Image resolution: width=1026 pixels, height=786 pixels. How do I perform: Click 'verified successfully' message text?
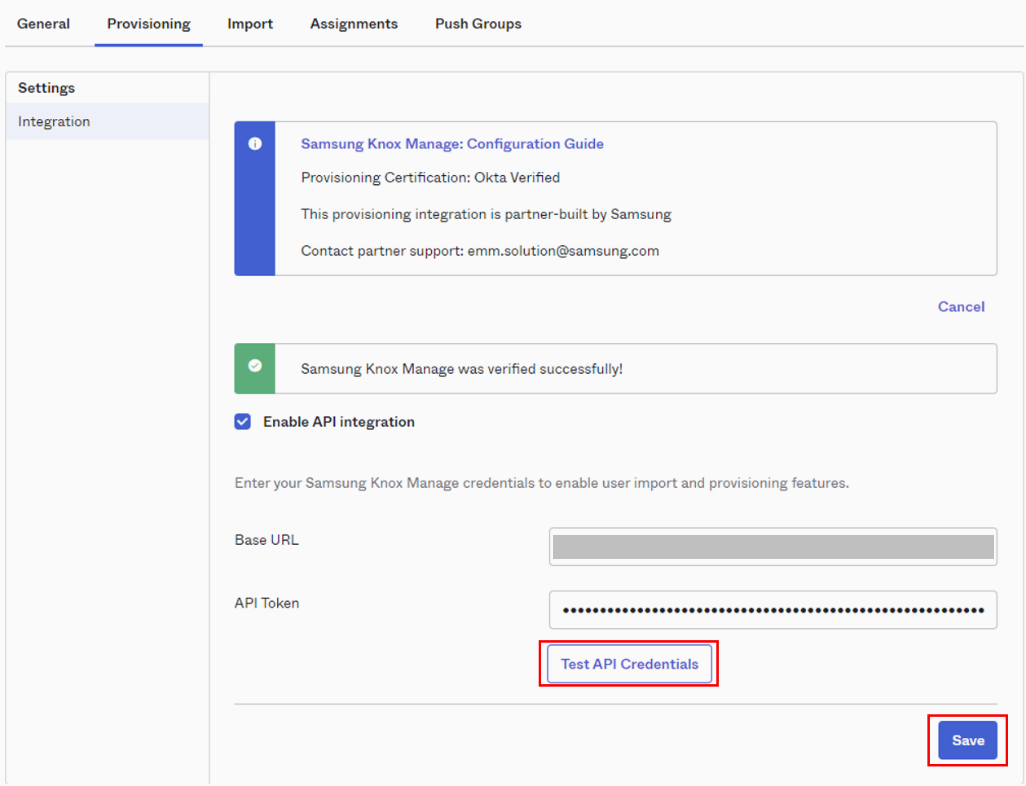pyautogui.click(x=462, y=369)
